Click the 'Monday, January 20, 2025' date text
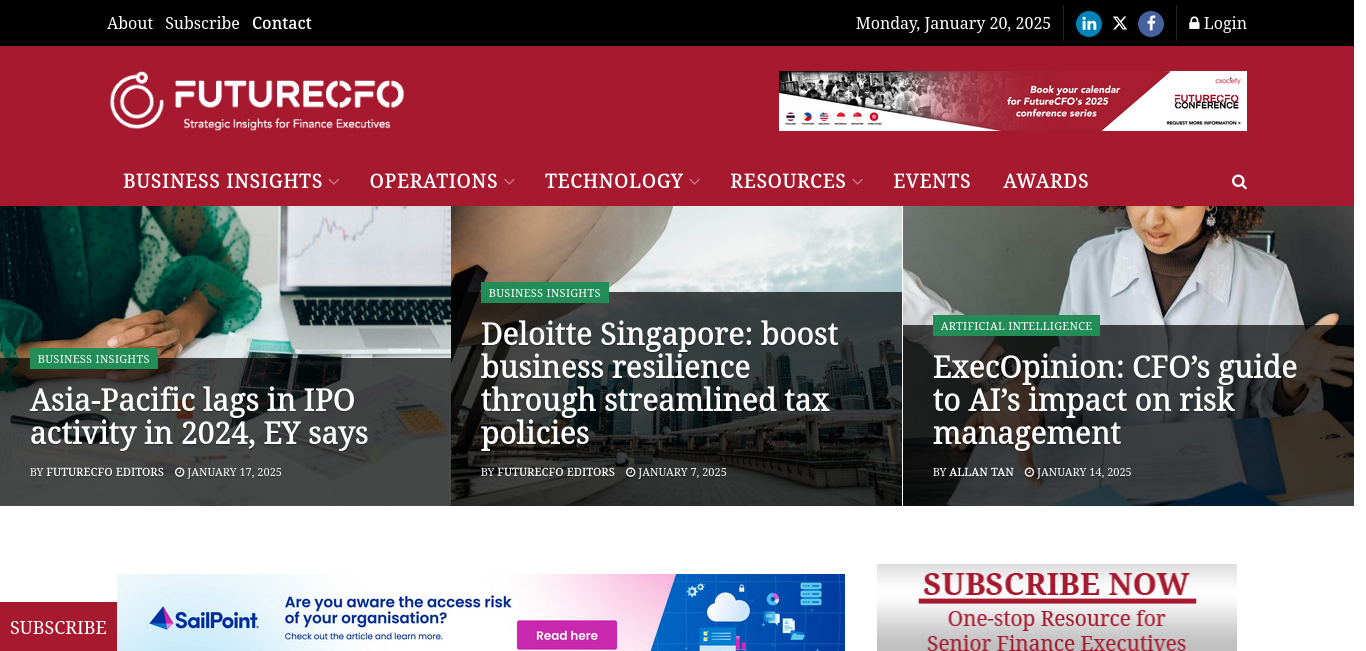This screenshot has height=651, width=1366. [953, 23]
